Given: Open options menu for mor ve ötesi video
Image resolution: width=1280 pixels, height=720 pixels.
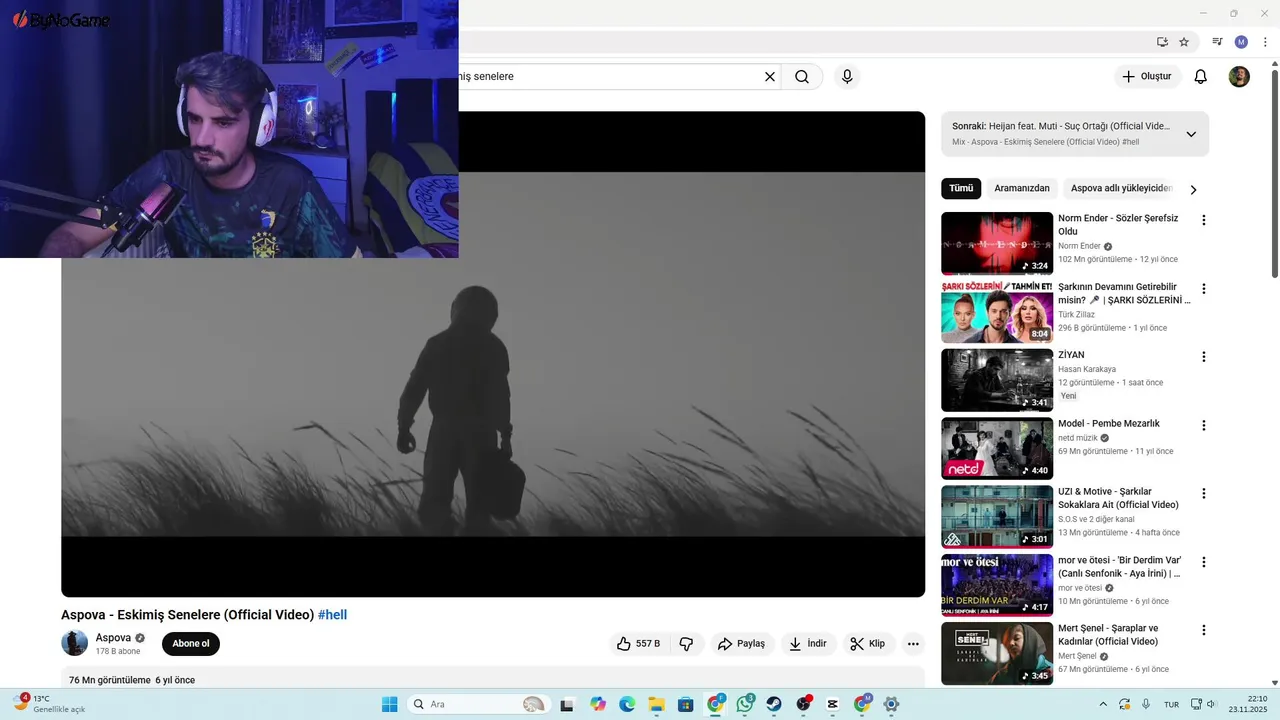Looking at the screenshot, I should [1204, 562].
